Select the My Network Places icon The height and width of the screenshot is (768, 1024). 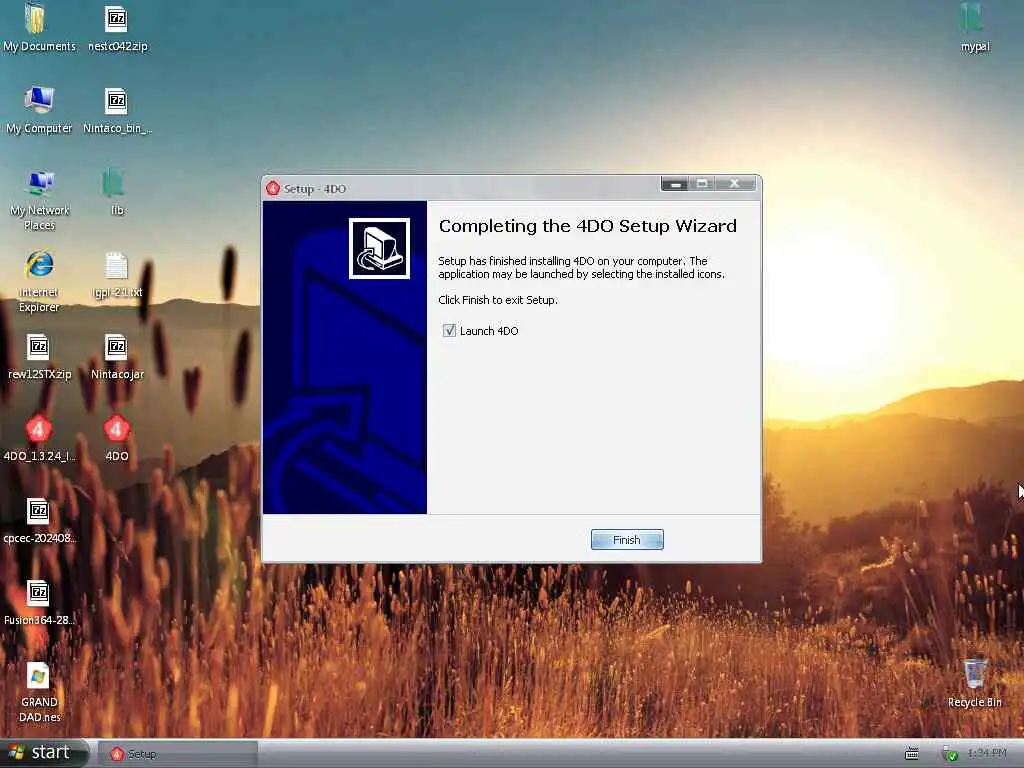point(39,200)
